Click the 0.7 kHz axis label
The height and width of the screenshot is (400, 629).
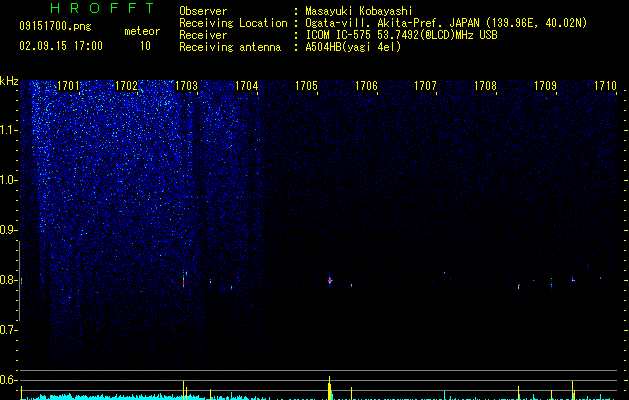point(8,330)
